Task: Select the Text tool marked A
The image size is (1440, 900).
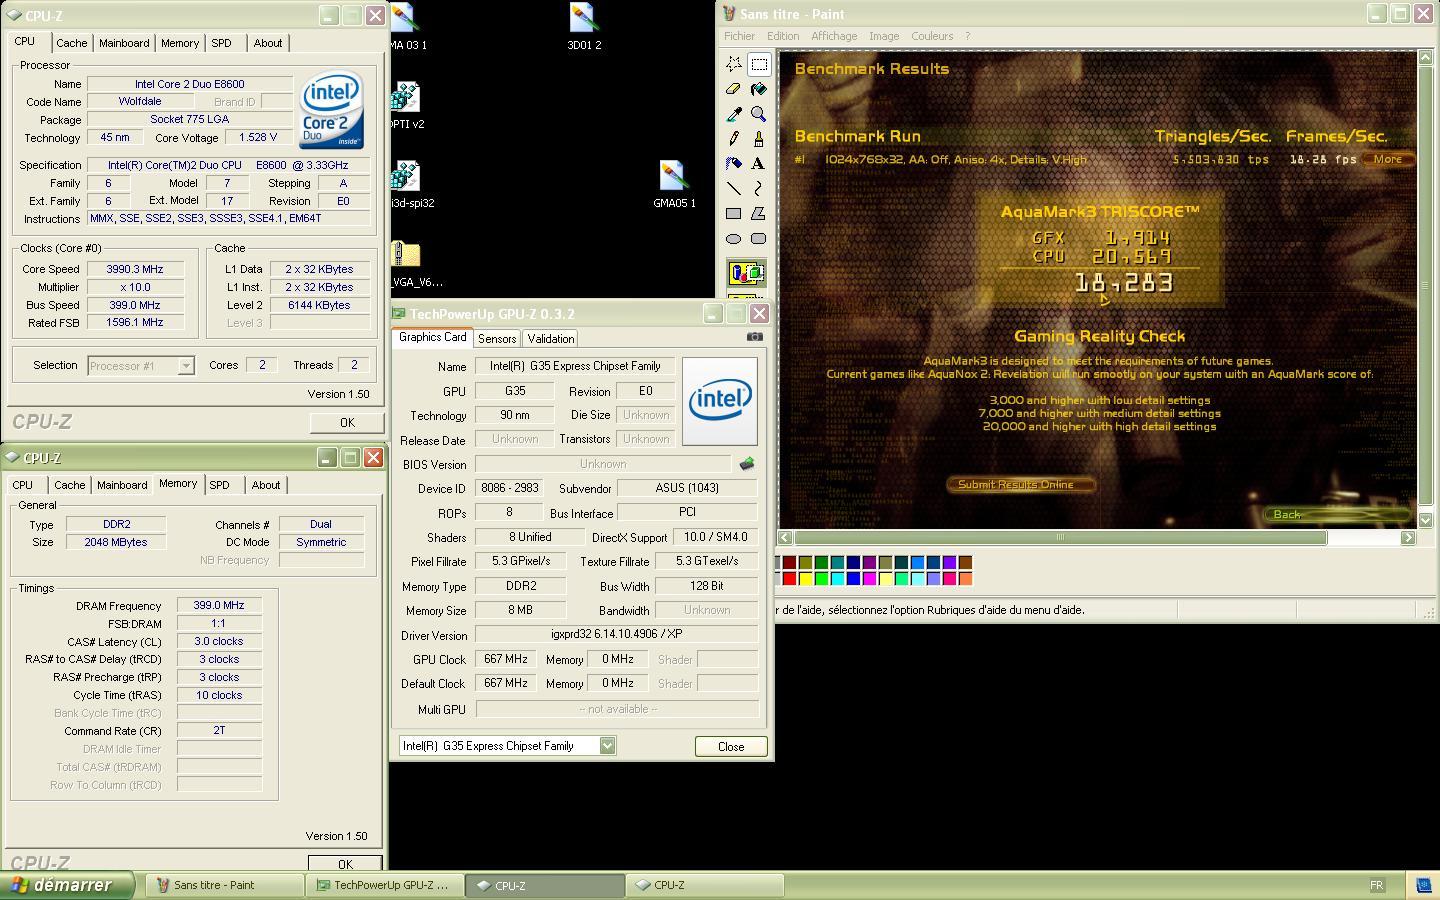Action: 759,163
